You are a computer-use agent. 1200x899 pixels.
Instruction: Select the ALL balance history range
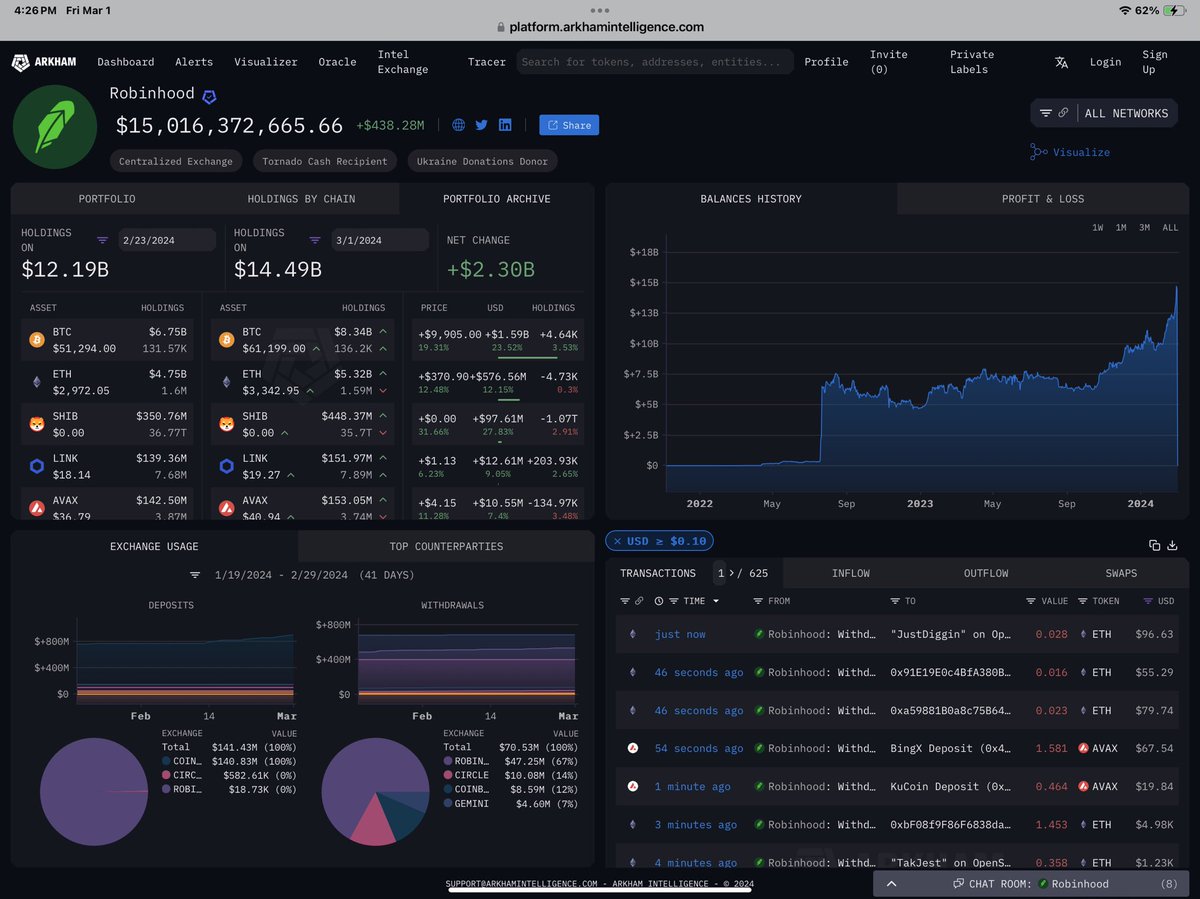tap(1170, 227)
